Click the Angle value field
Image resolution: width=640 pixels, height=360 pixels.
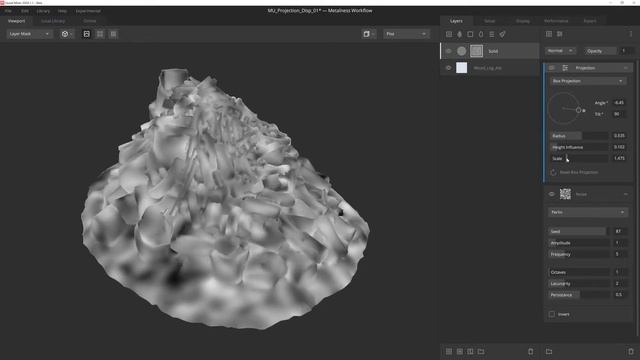coord(619,102)
